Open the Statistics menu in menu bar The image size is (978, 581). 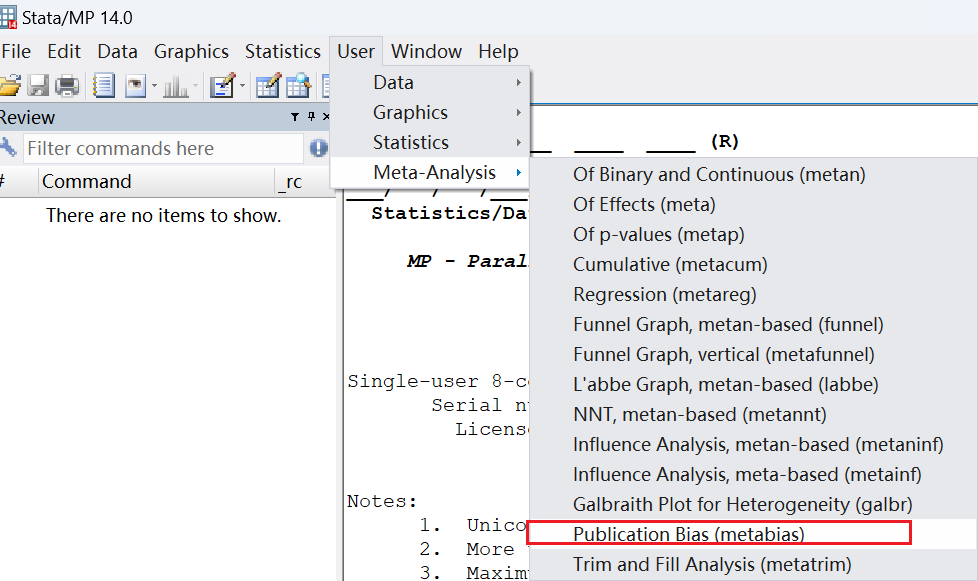tap(283, 51)
